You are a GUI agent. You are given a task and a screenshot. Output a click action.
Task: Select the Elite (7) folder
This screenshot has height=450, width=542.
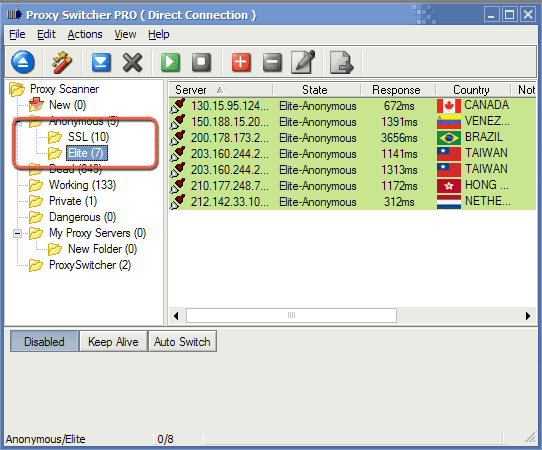(87, 153)
